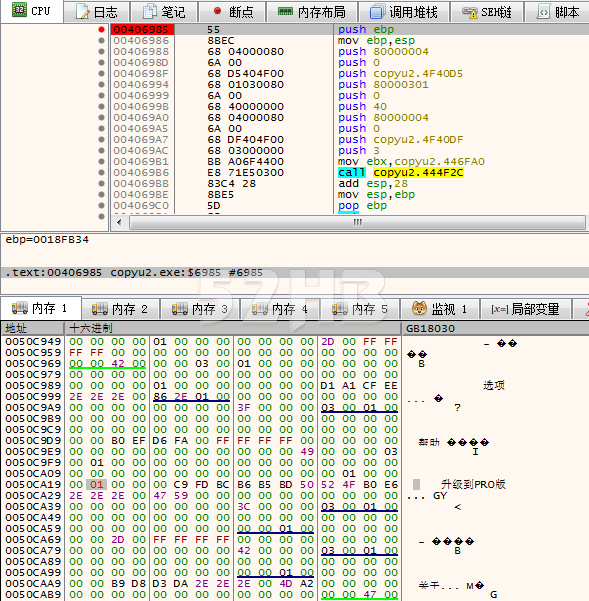
Task: Click the CPU chip icon
Action: [x=19, y=10]
